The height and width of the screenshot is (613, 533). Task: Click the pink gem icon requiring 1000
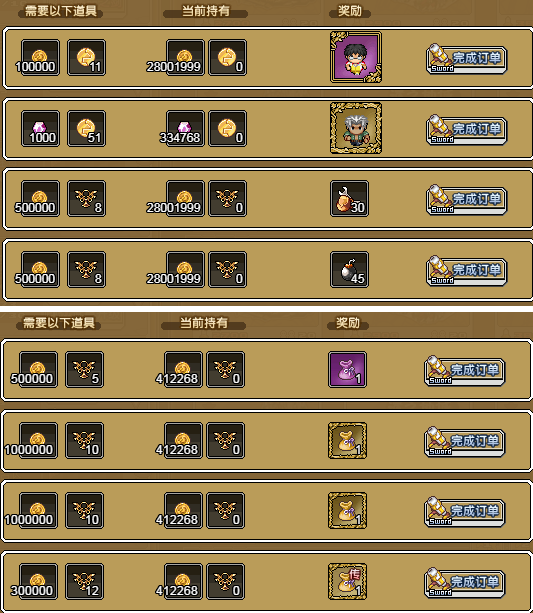[x=41, y=129]
